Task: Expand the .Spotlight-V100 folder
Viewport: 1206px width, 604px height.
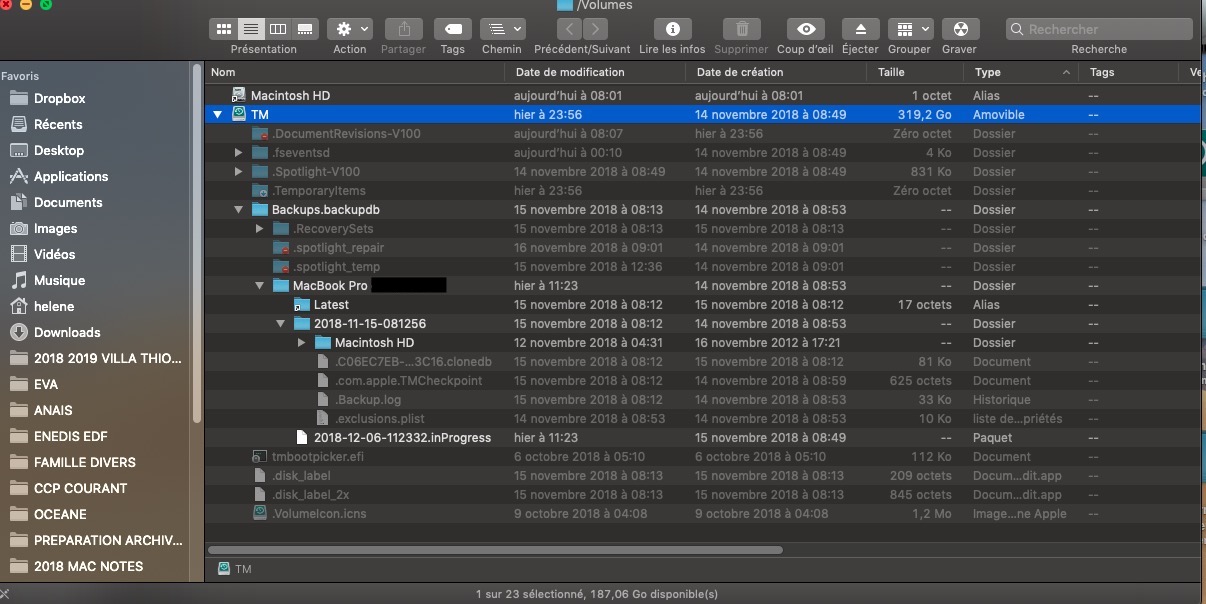Action: (238, 172)
